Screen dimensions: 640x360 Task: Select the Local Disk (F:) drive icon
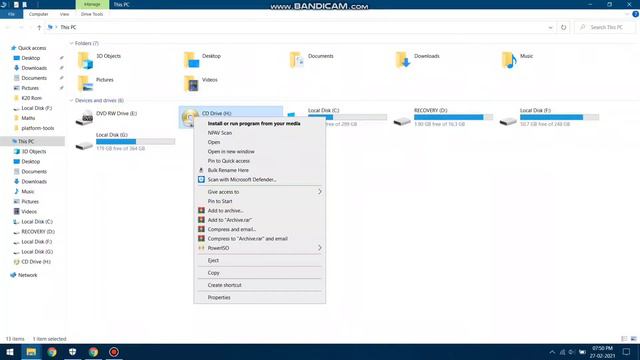pos(508,121)
